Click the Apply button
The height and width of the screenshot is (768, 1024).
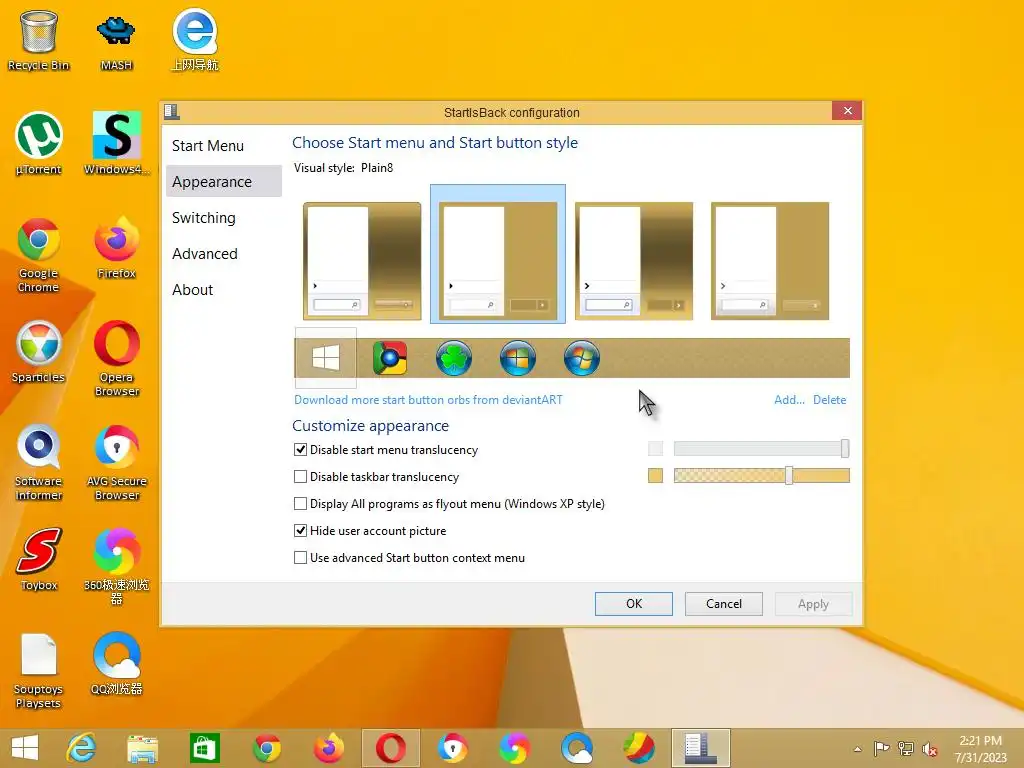pos(813,603)
